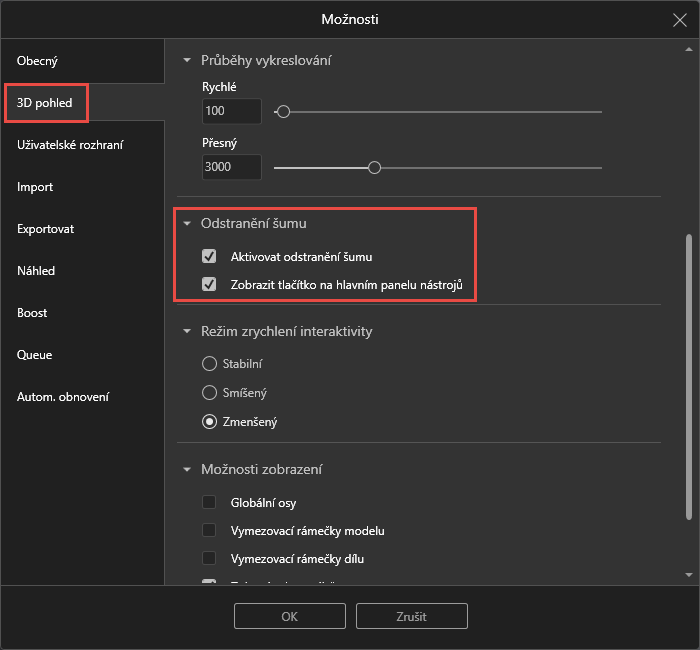
Task: Uncheck Zobrazit tlačítko na hlavním panelu nástrojů
Action: coord(209,284)
